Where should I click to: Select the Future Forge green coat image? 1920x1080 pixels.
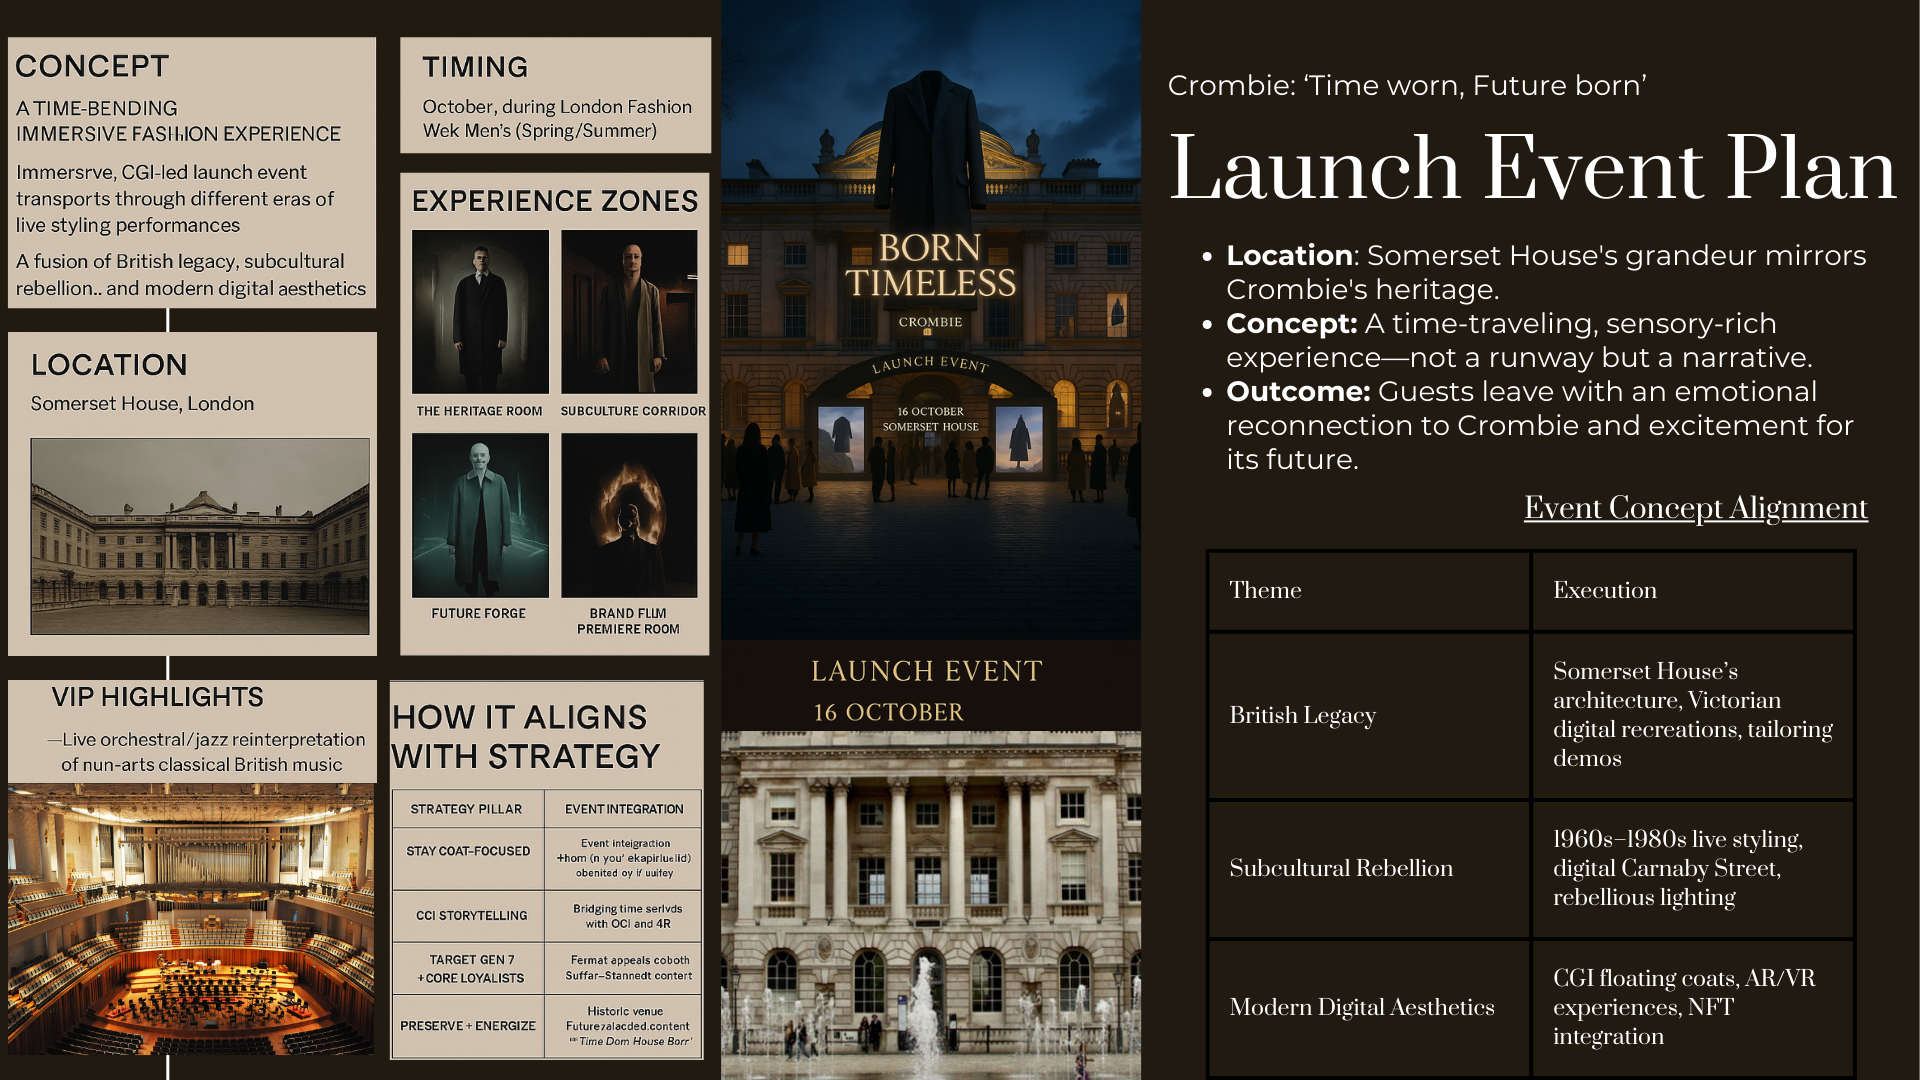(480, 515)
